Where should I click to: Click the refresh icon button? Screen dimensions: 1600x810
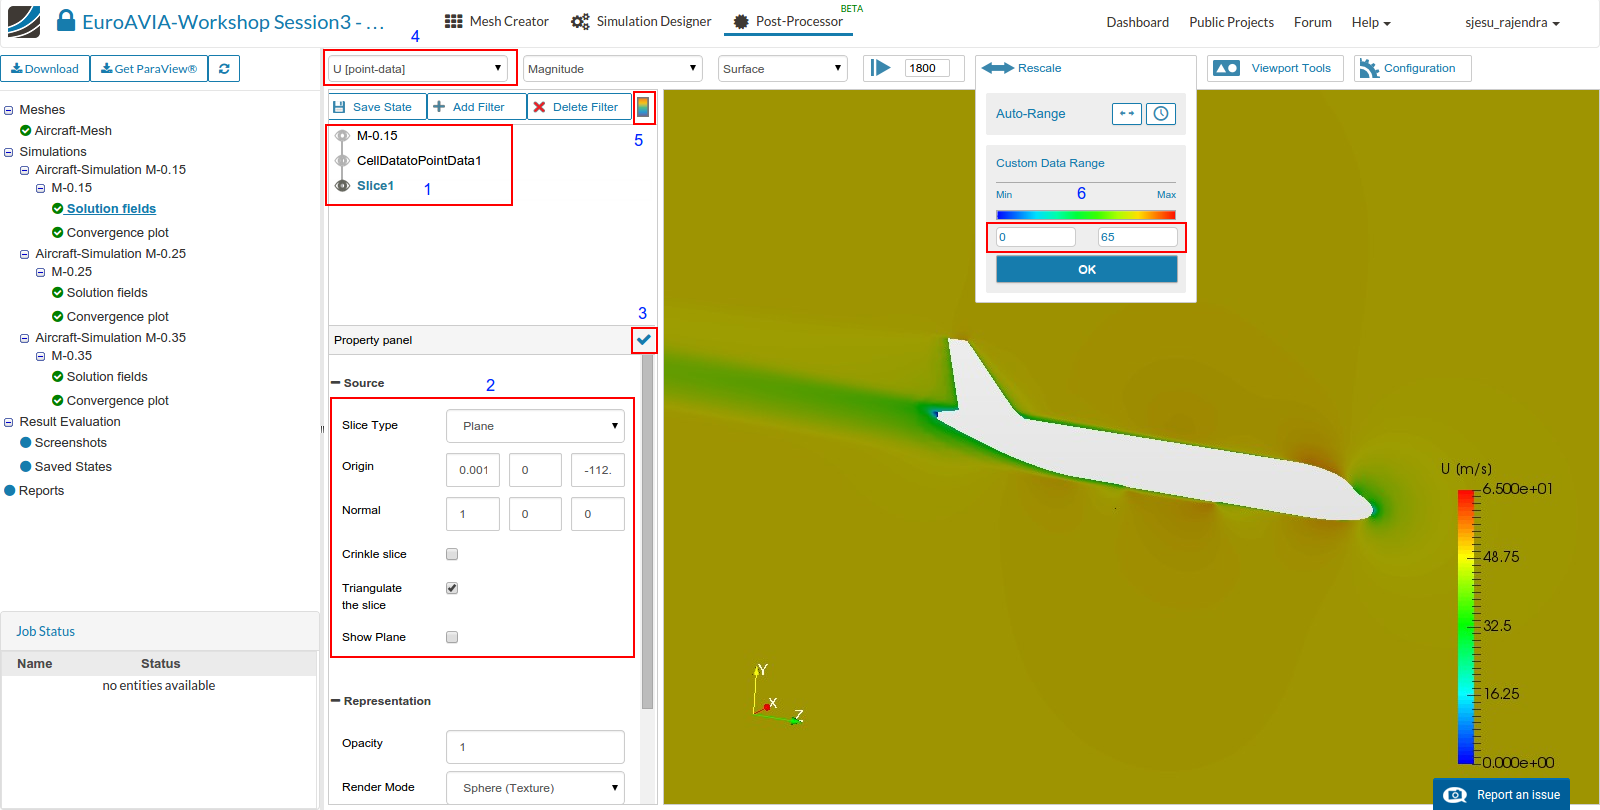224,68
